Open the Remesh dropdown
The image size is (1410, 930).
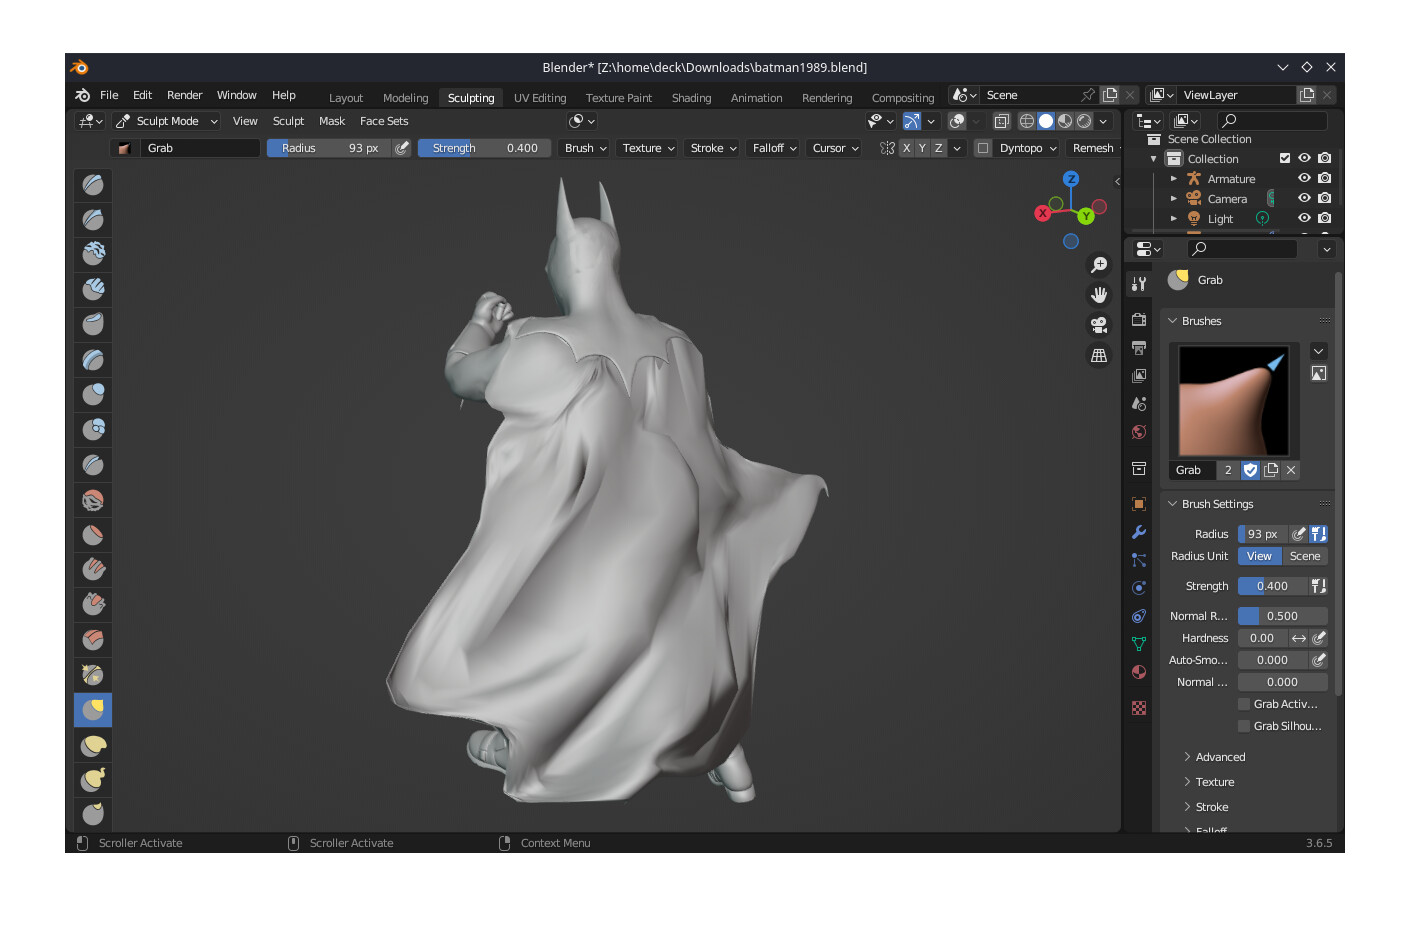pos(1093,148)
